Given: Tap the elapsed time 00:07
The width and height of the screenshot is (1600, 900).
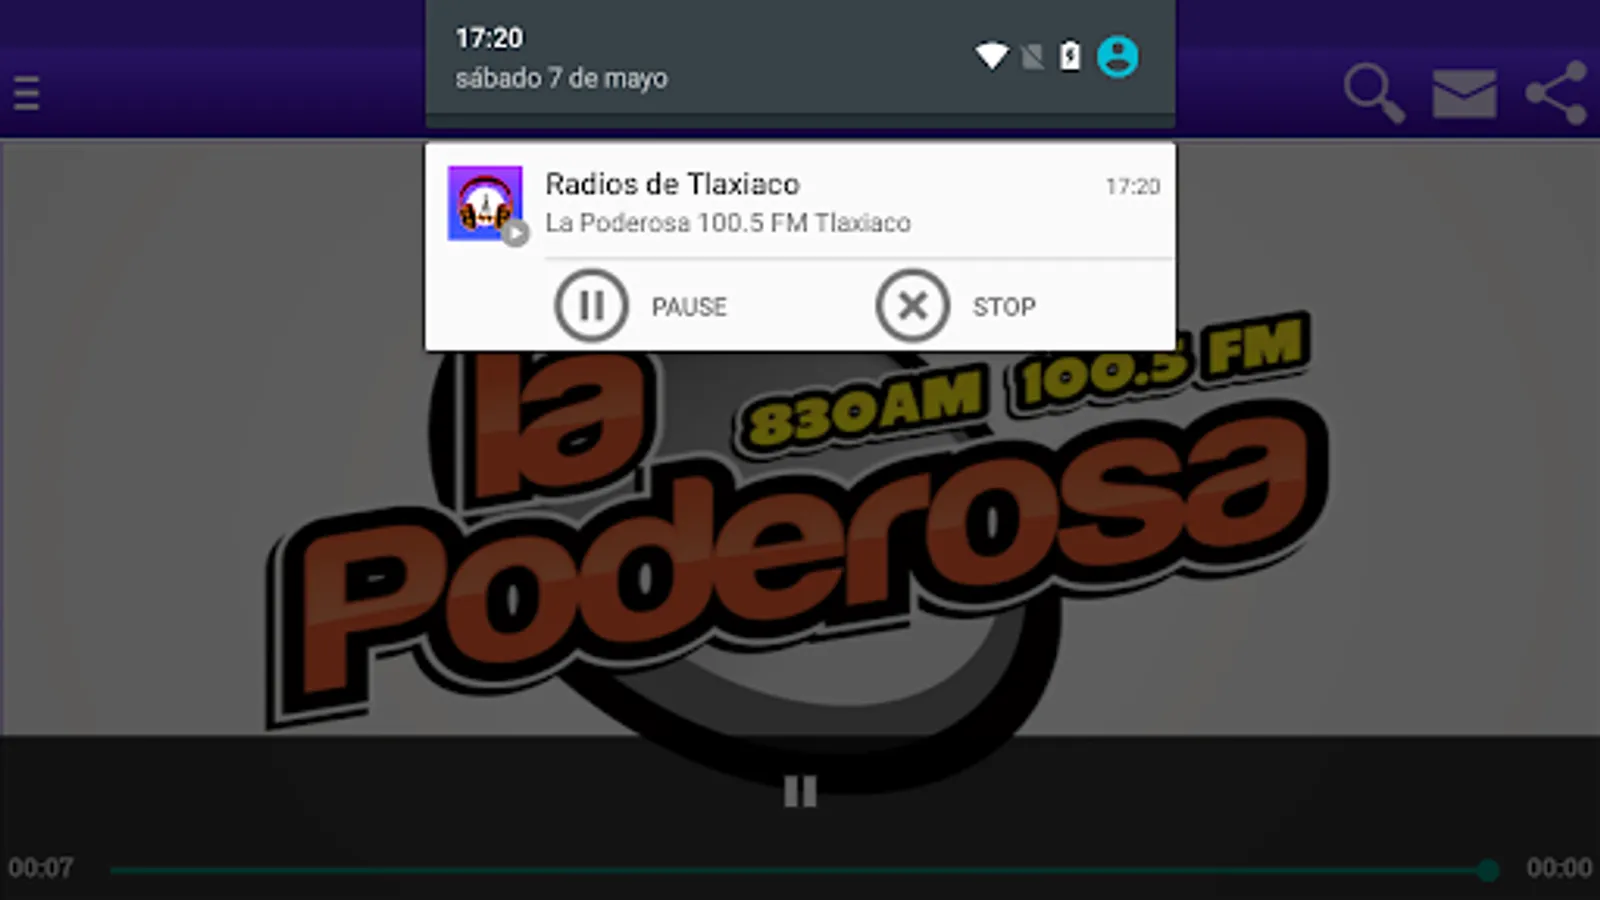Looking at the screenshot, I should pyautogui.click(x=41, y=867).
